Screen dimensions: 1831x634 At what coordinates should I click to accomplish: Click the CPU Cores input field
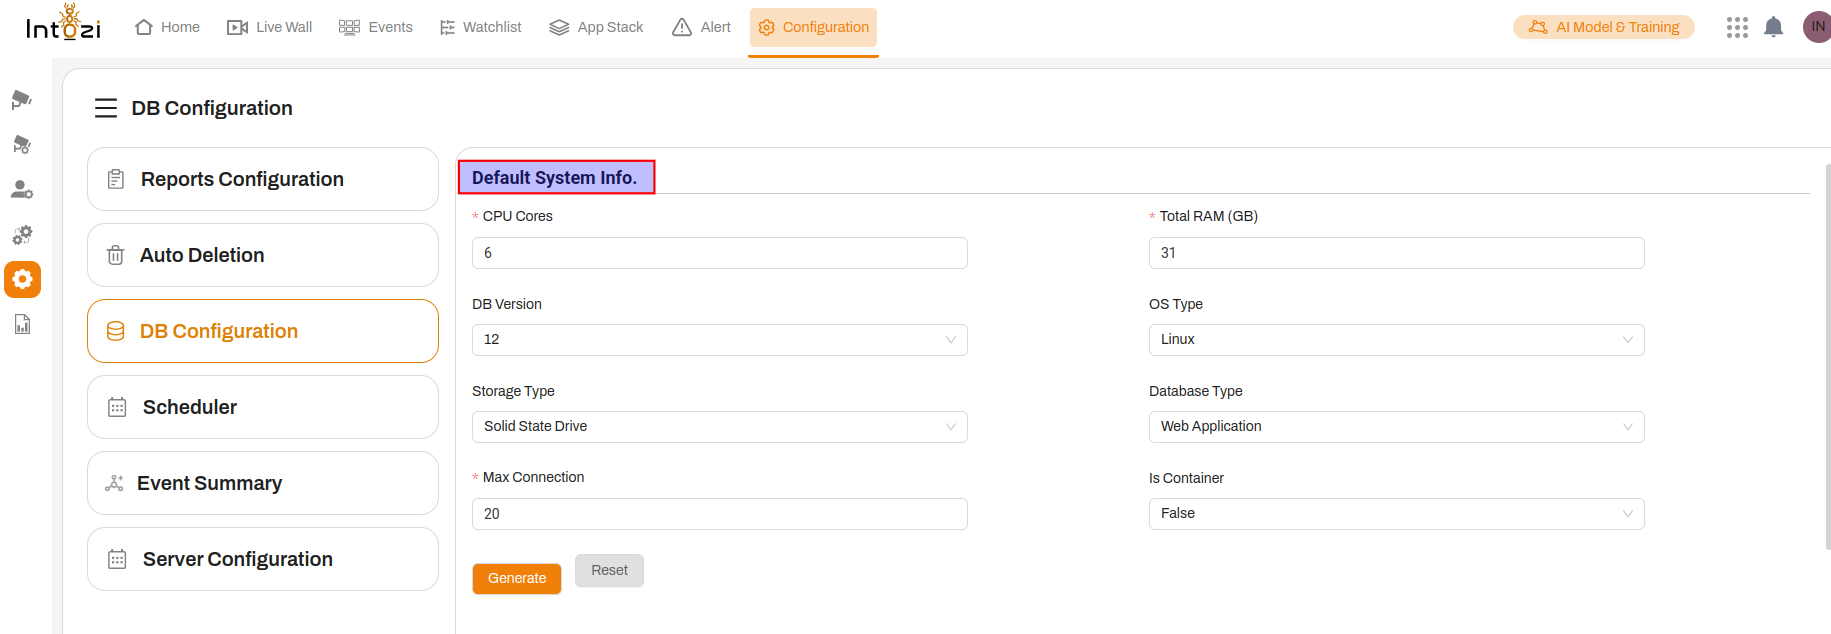(x=719, y=253)
